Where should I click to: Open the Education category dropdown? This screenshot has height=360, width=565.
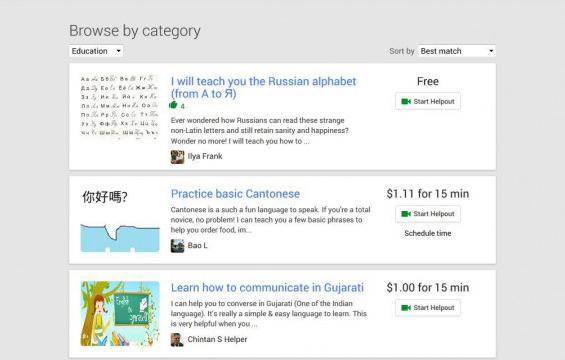[x=96, y=51]
